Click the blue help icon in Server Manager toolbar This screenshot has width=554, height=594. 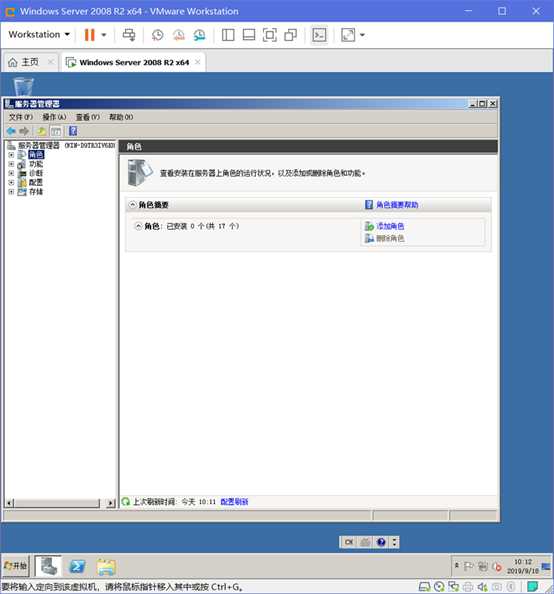73,131
